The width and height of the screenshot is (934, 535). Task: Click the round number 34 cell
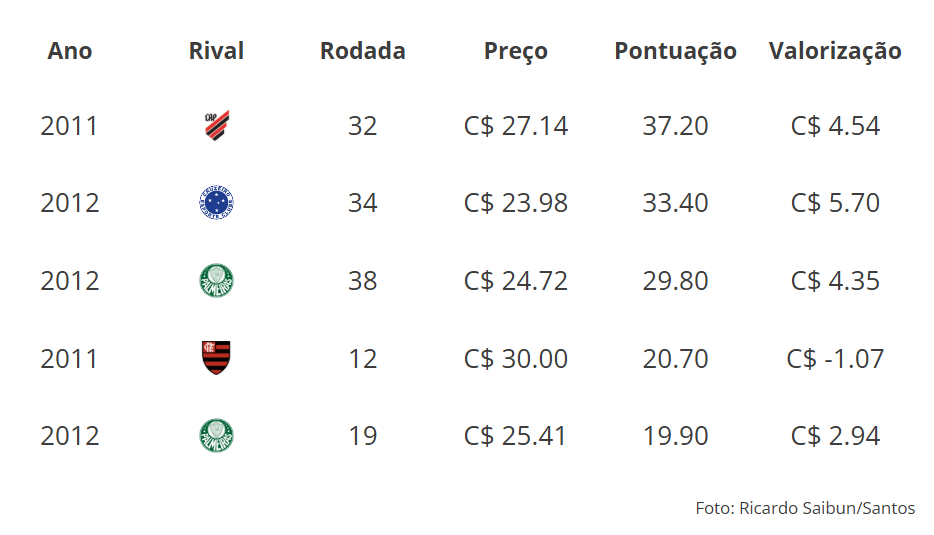pyautogui.click(x=363, y=203)
